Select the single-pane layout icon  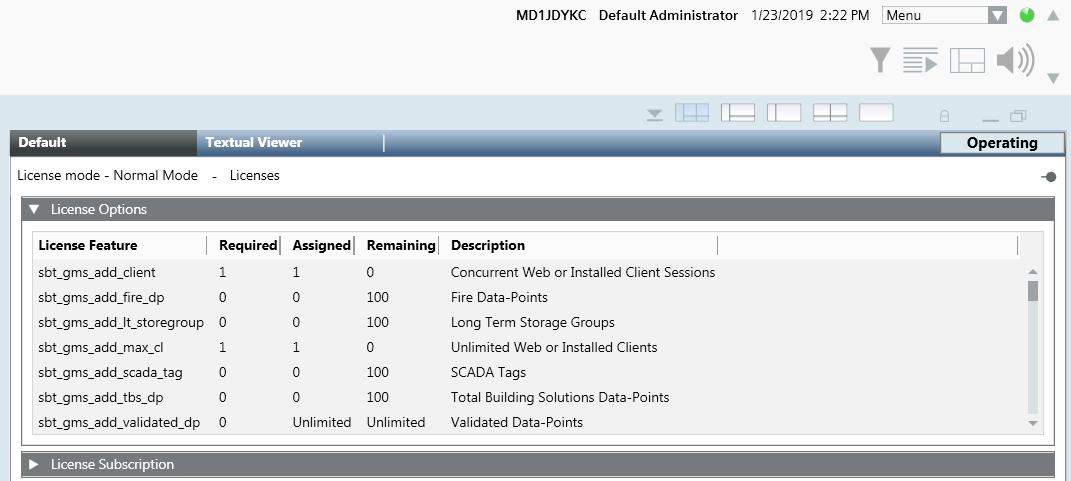pos(876,113)
